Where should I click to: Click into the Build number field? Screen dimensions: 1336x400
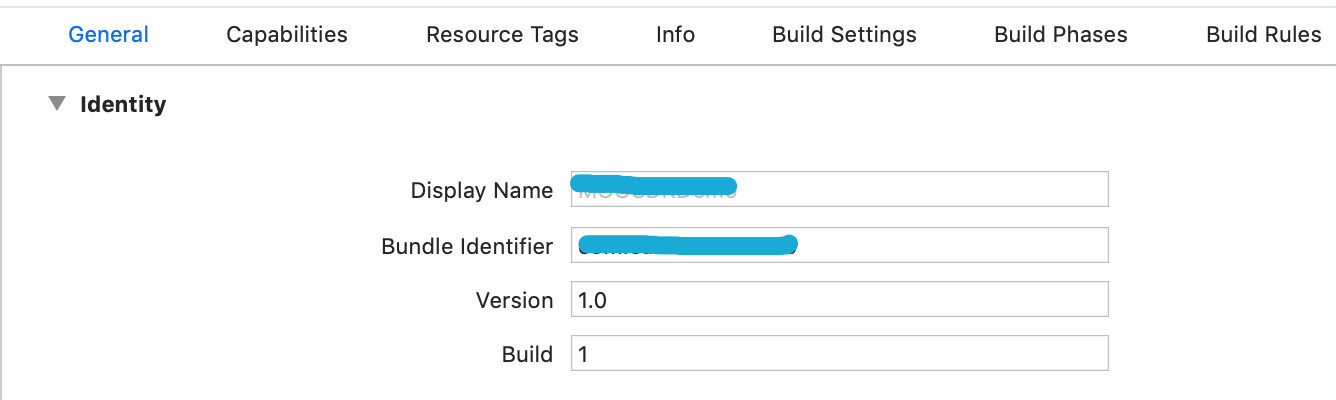pyautogui.click(x=840, y=353)
